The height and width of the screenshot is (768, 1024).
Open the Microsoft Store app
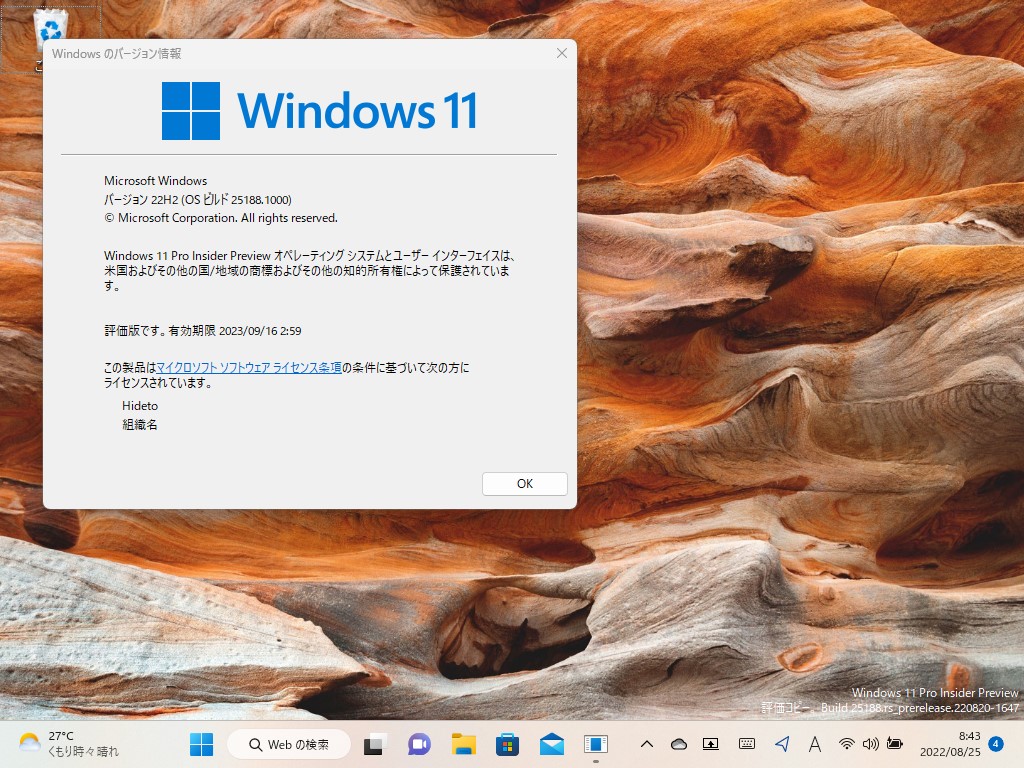pos(508,744)
